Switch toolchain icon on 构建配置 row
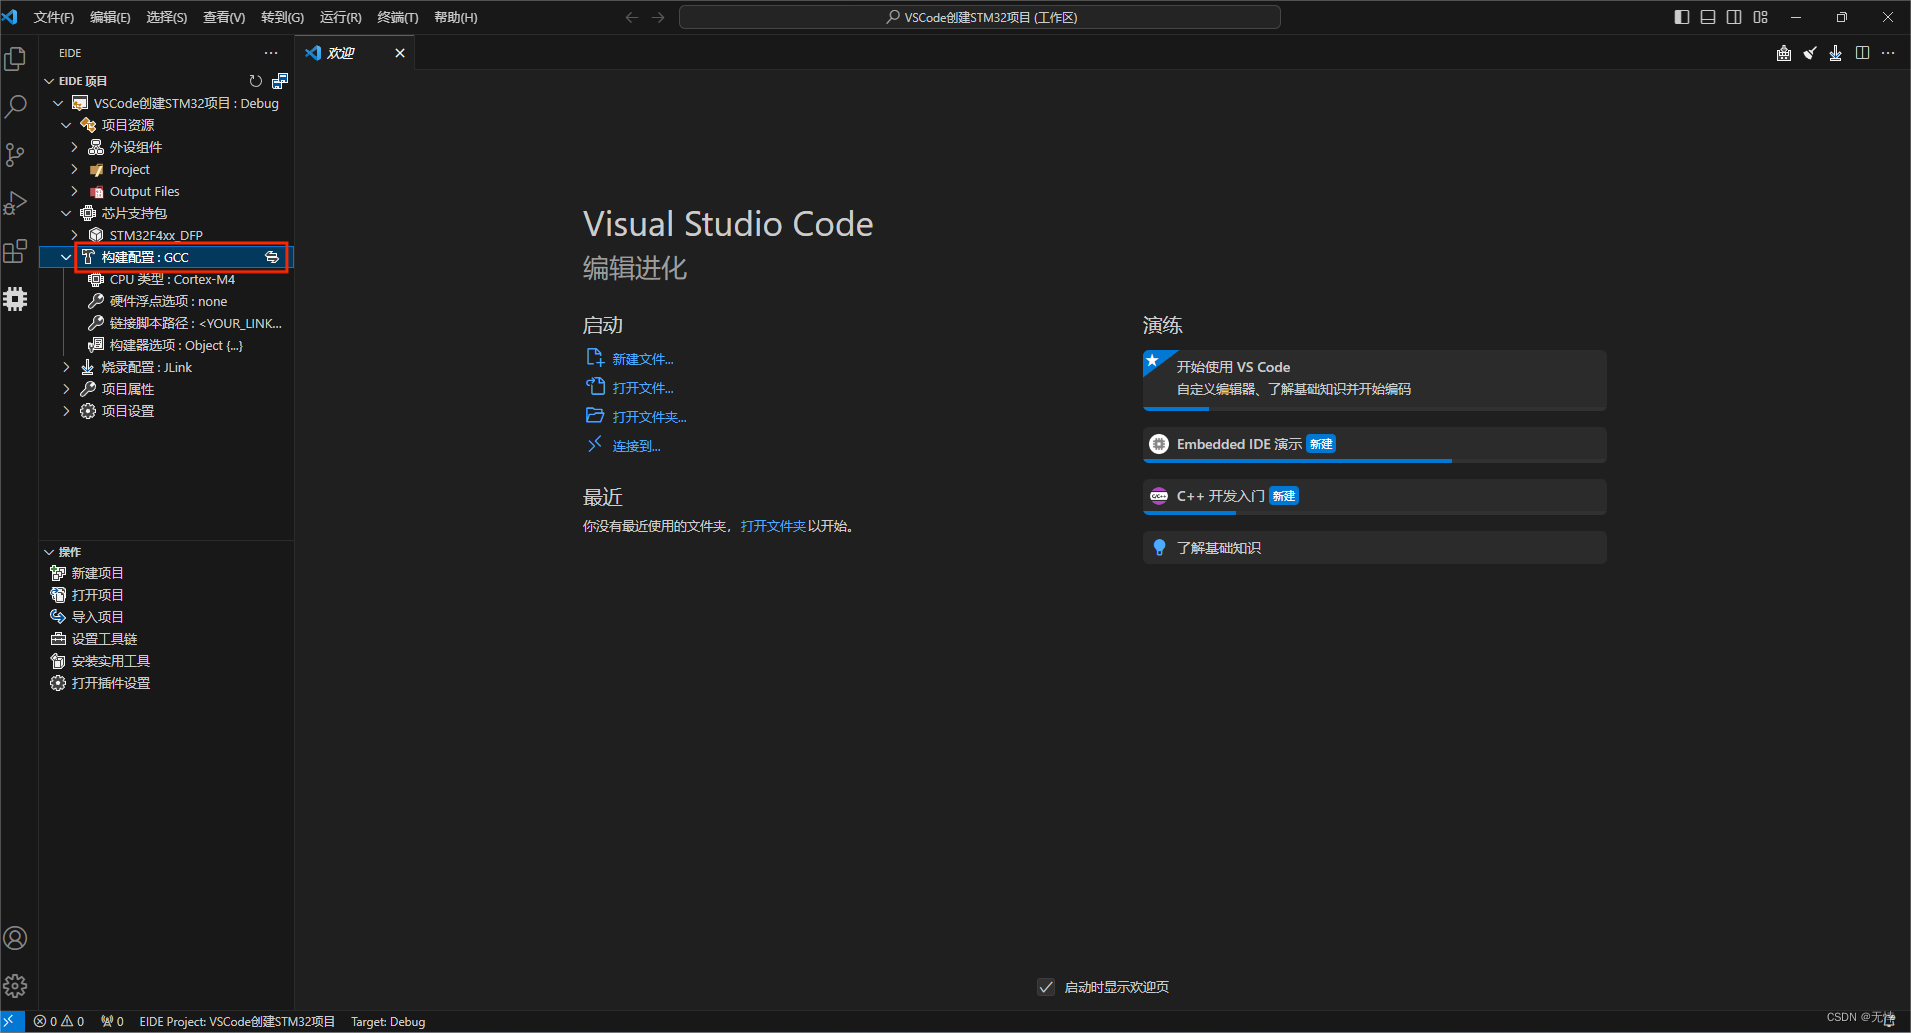This screenshot has height=1033, width=1911. [x=272, y=257]
